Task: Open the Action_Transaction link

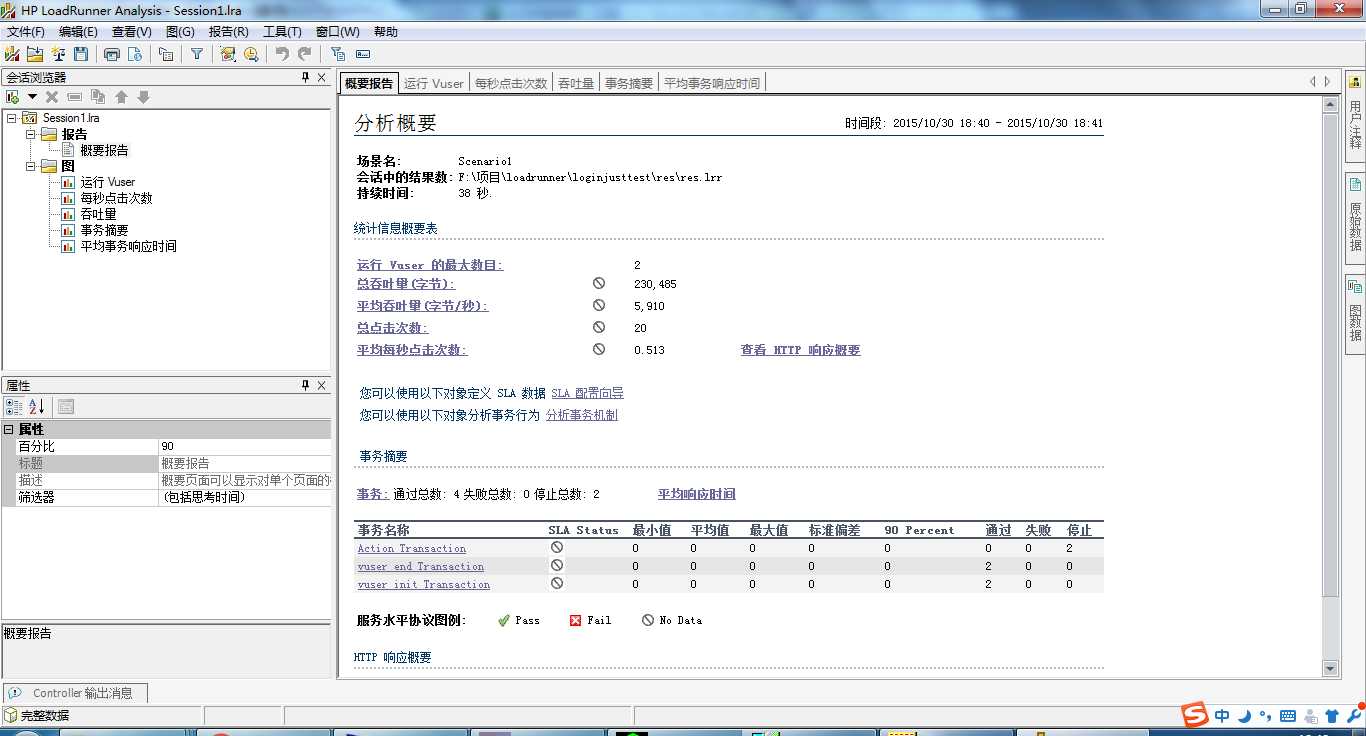Action: 412,548
